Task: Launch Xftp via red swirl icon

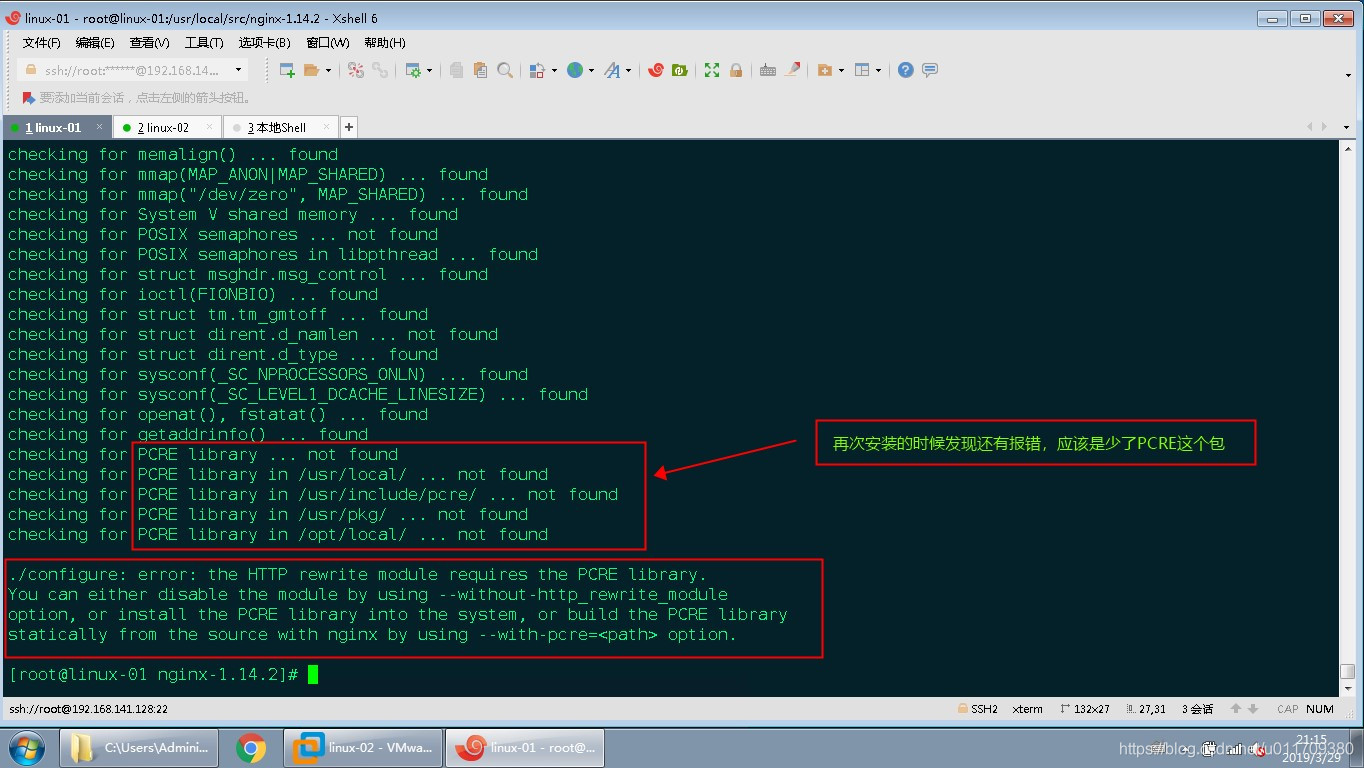Action: [656, 70]
